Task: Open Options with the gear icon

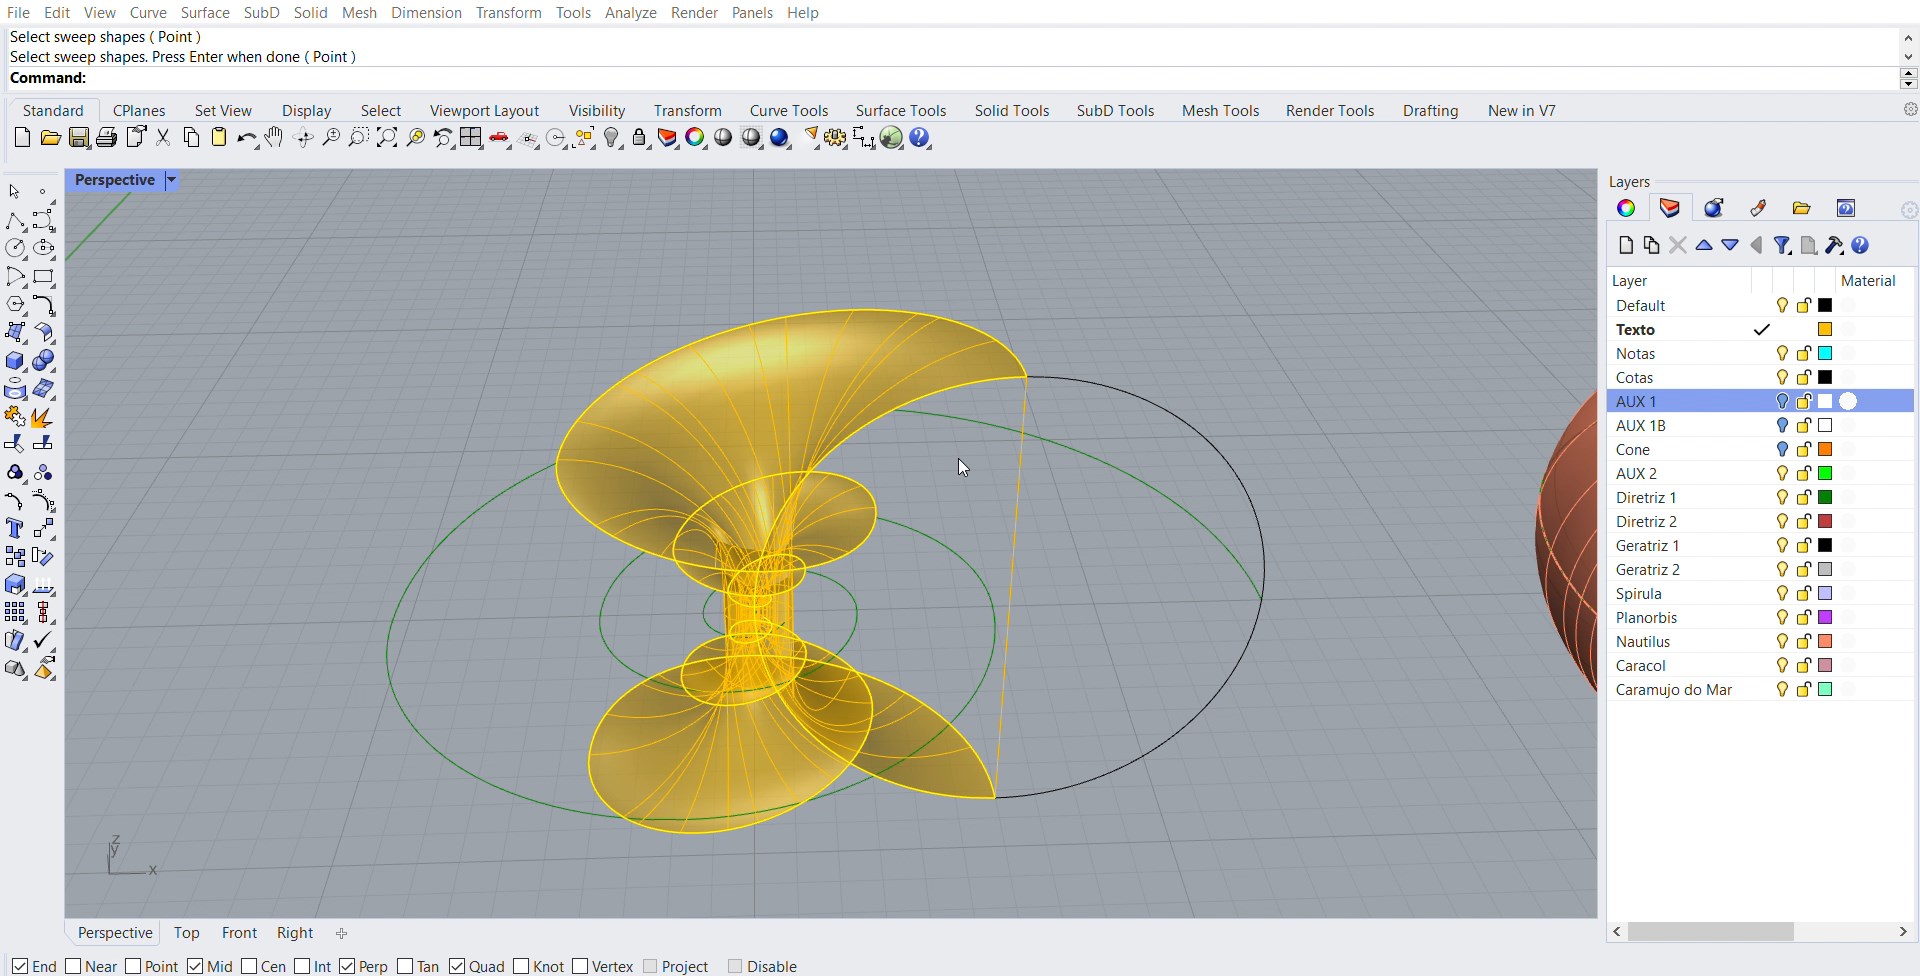Action: coord(835,138)
